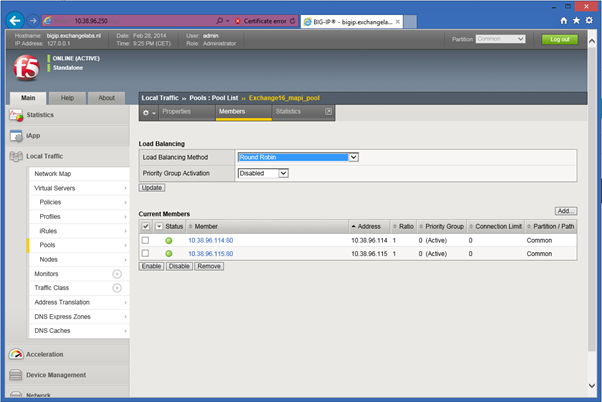Click the Device Management icon
Viewport: 602px width, 402px height.
[17, 375]
